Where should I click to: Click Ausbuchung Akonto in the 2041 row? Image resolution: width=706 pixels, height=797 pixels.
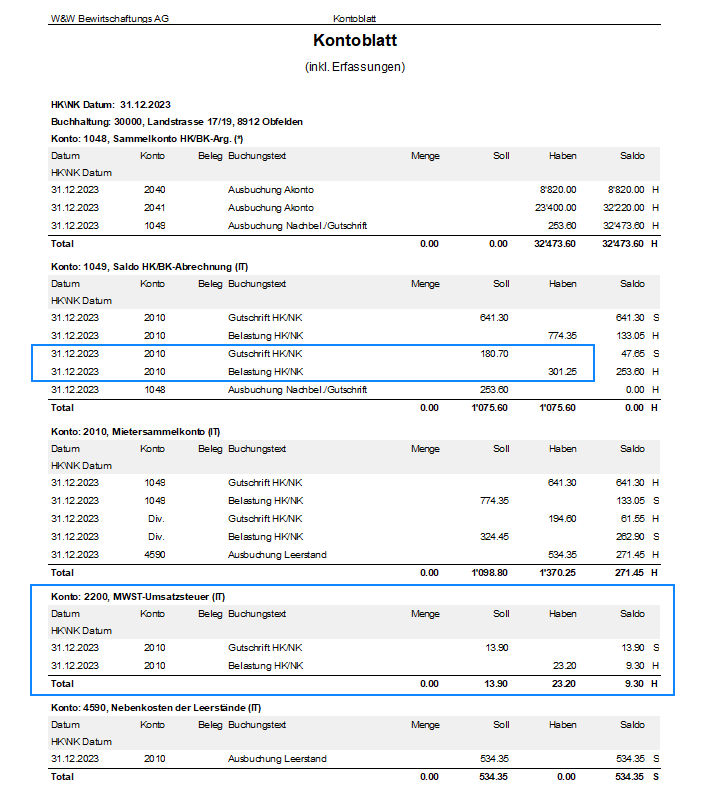coord(271,208)
